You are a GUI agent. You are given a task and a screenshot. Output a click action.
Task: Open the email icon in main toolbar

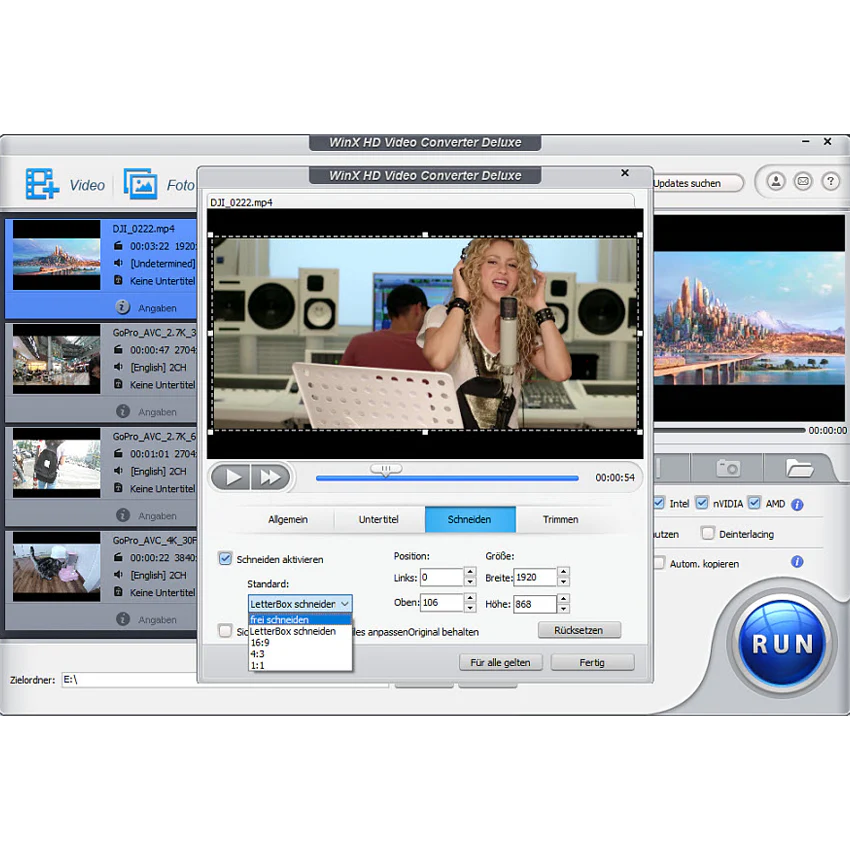tap(803, 182)
